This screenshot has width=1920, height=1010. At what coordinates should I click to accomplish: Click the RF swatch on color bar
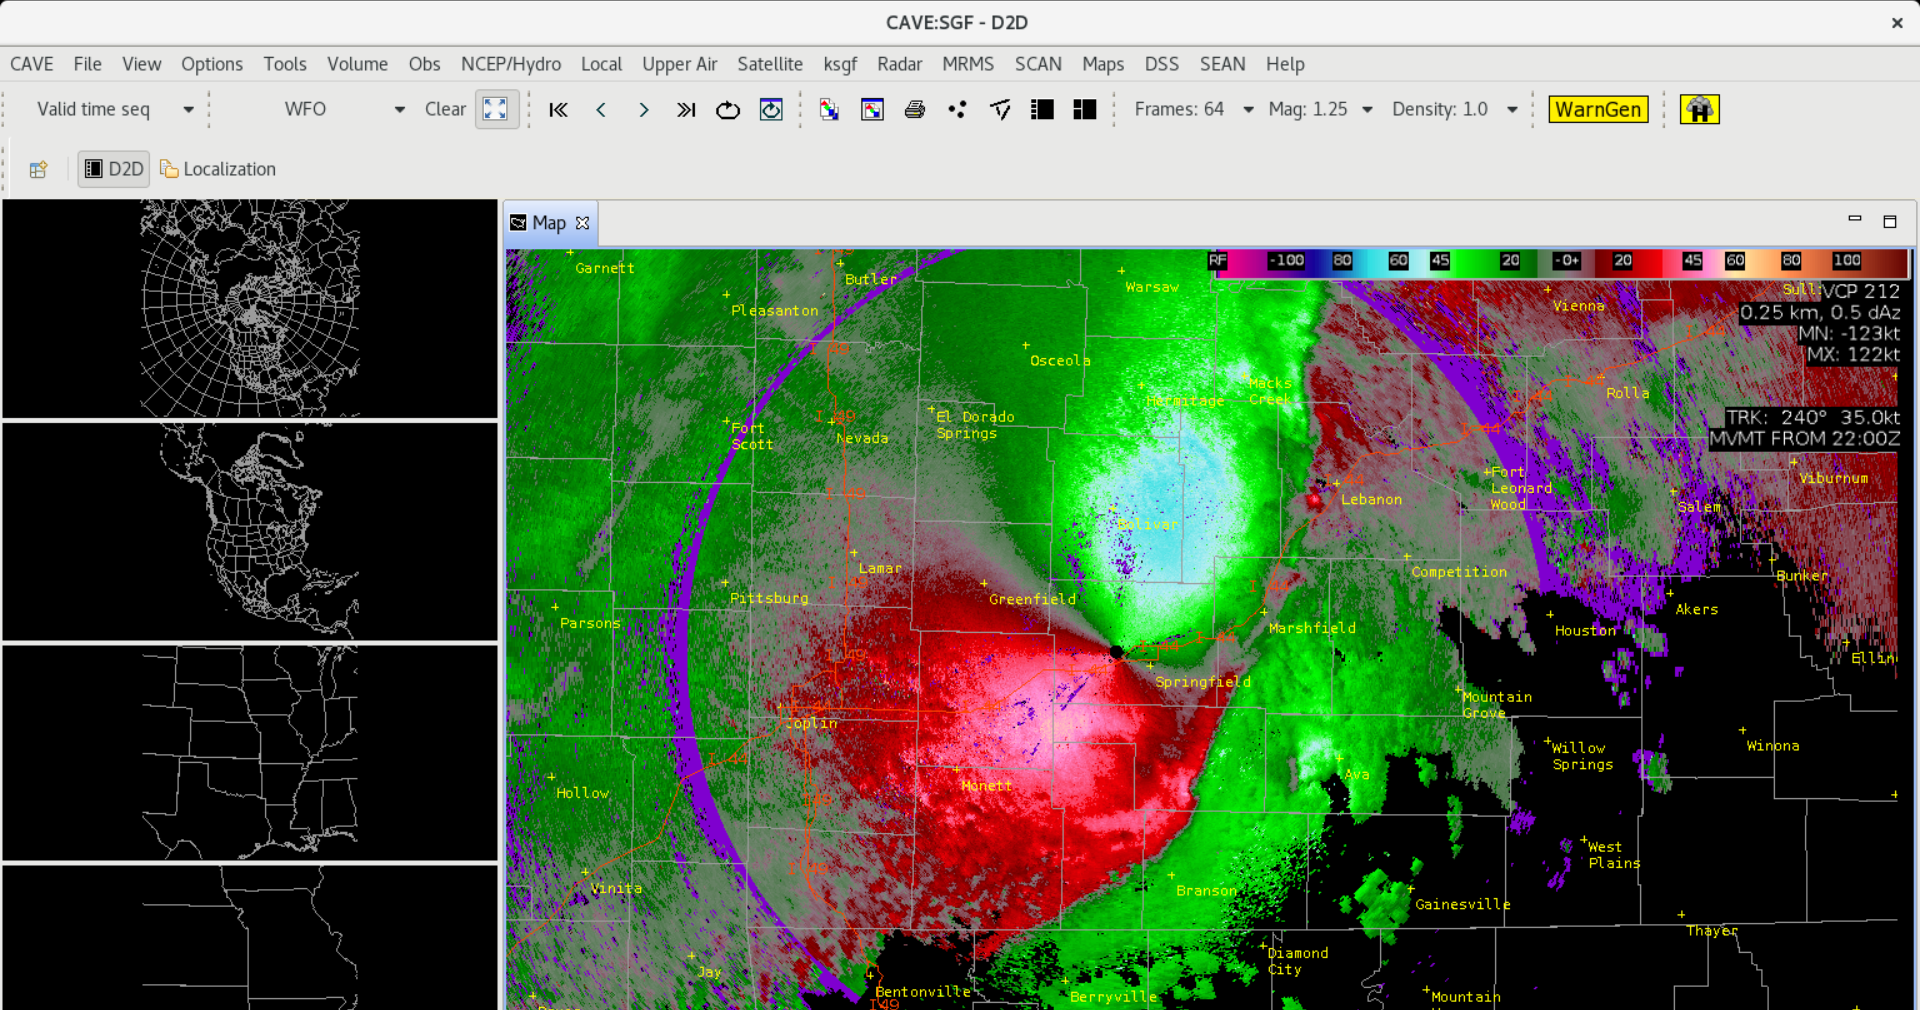coord(1217,261)
